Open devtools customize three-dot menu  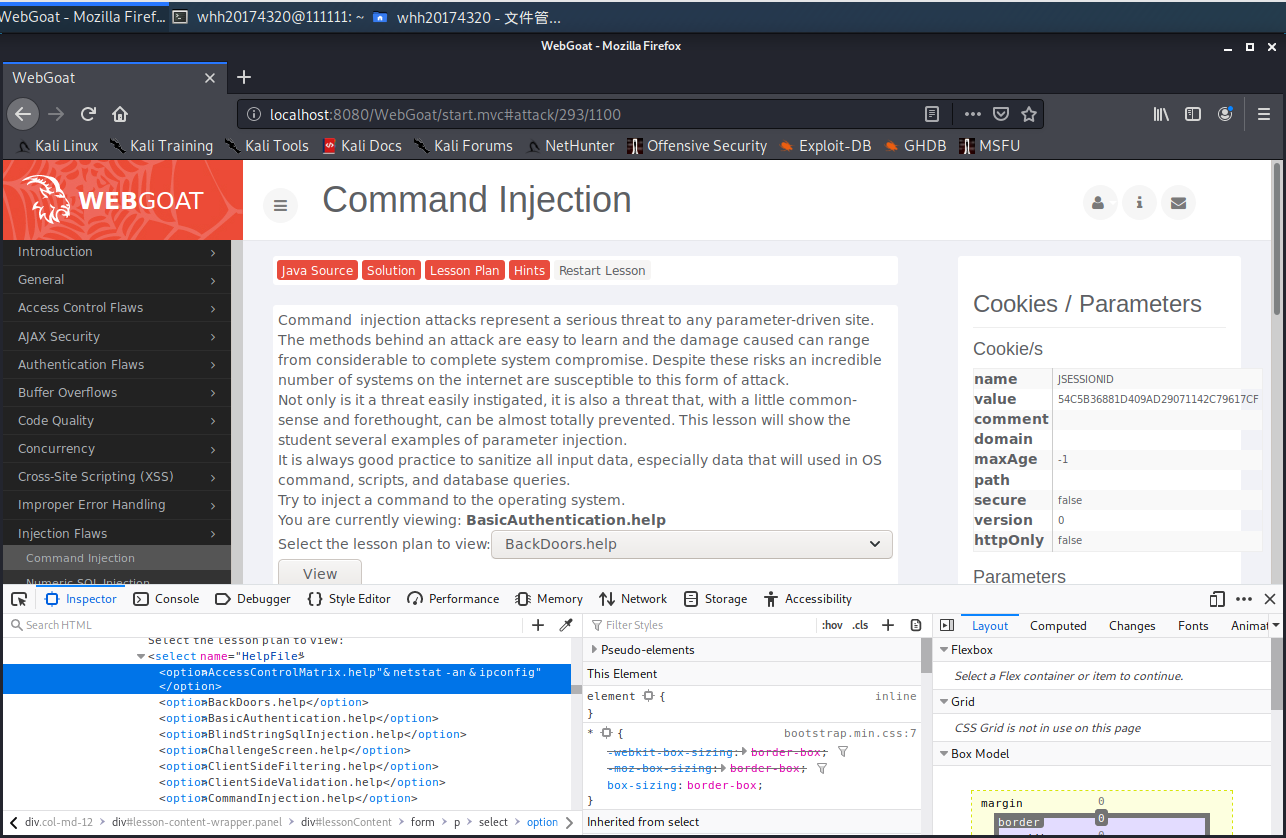pos(1244,599)
